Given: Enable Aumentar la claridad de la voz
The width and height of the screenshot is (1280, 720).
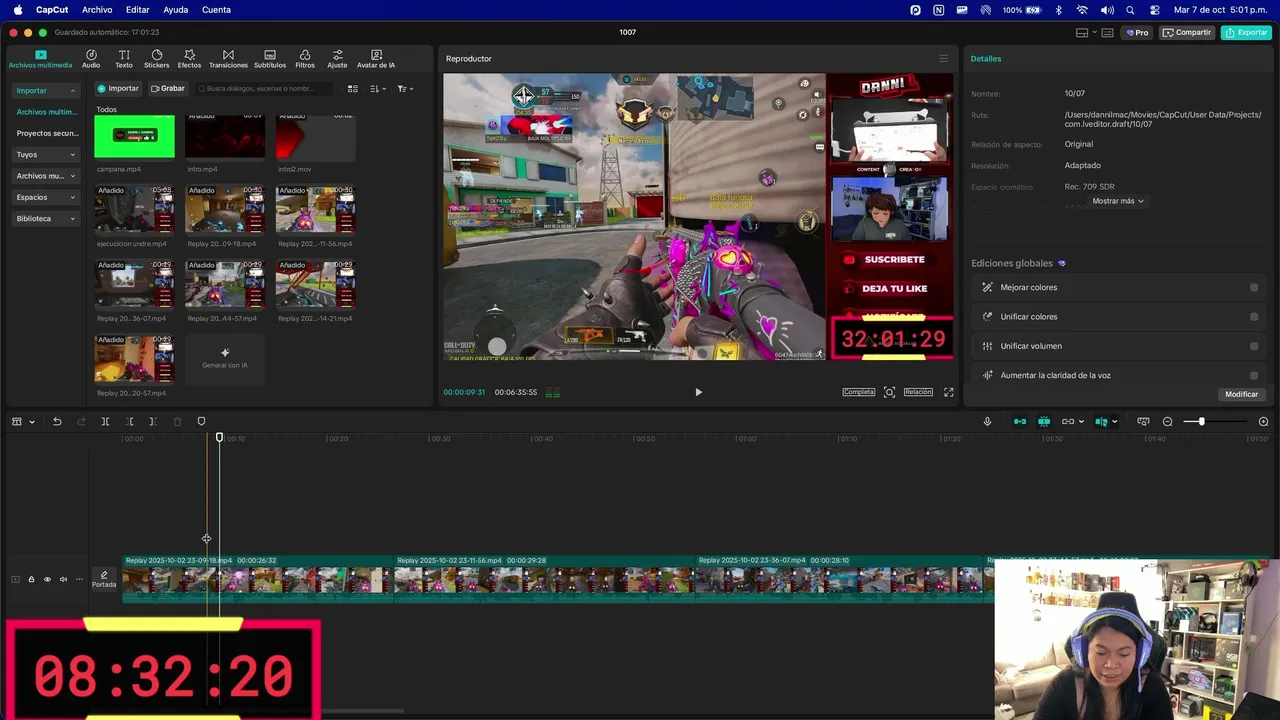Looking at the screenshot, I should [x=1254, y=375].
